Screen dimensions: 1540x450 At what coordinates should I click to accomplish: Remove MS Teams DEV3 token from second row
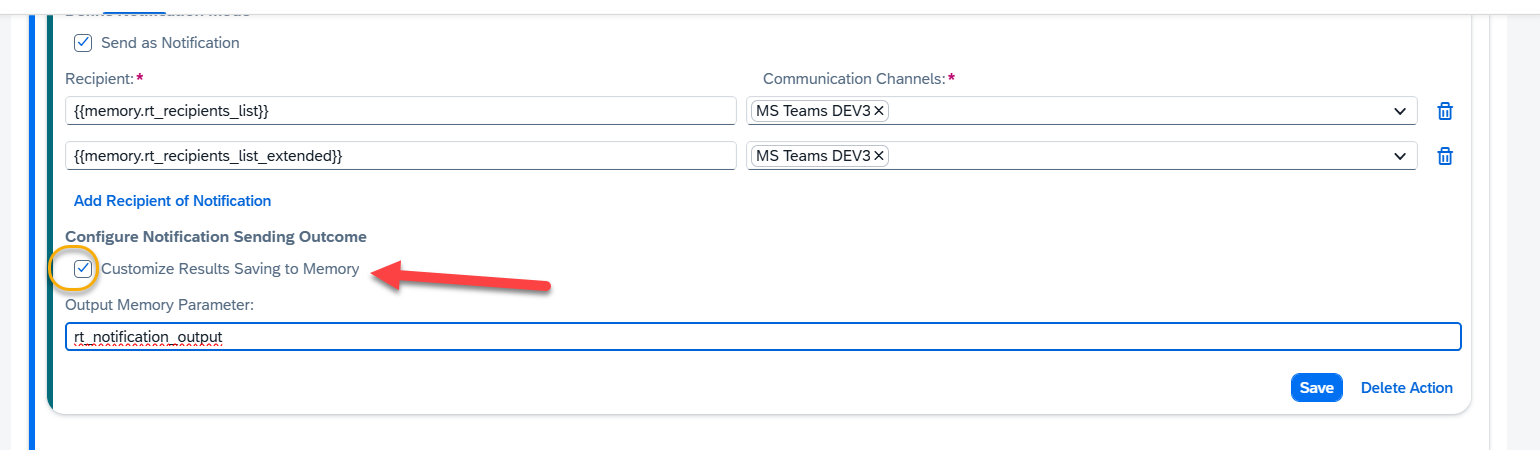pos(879,156)
